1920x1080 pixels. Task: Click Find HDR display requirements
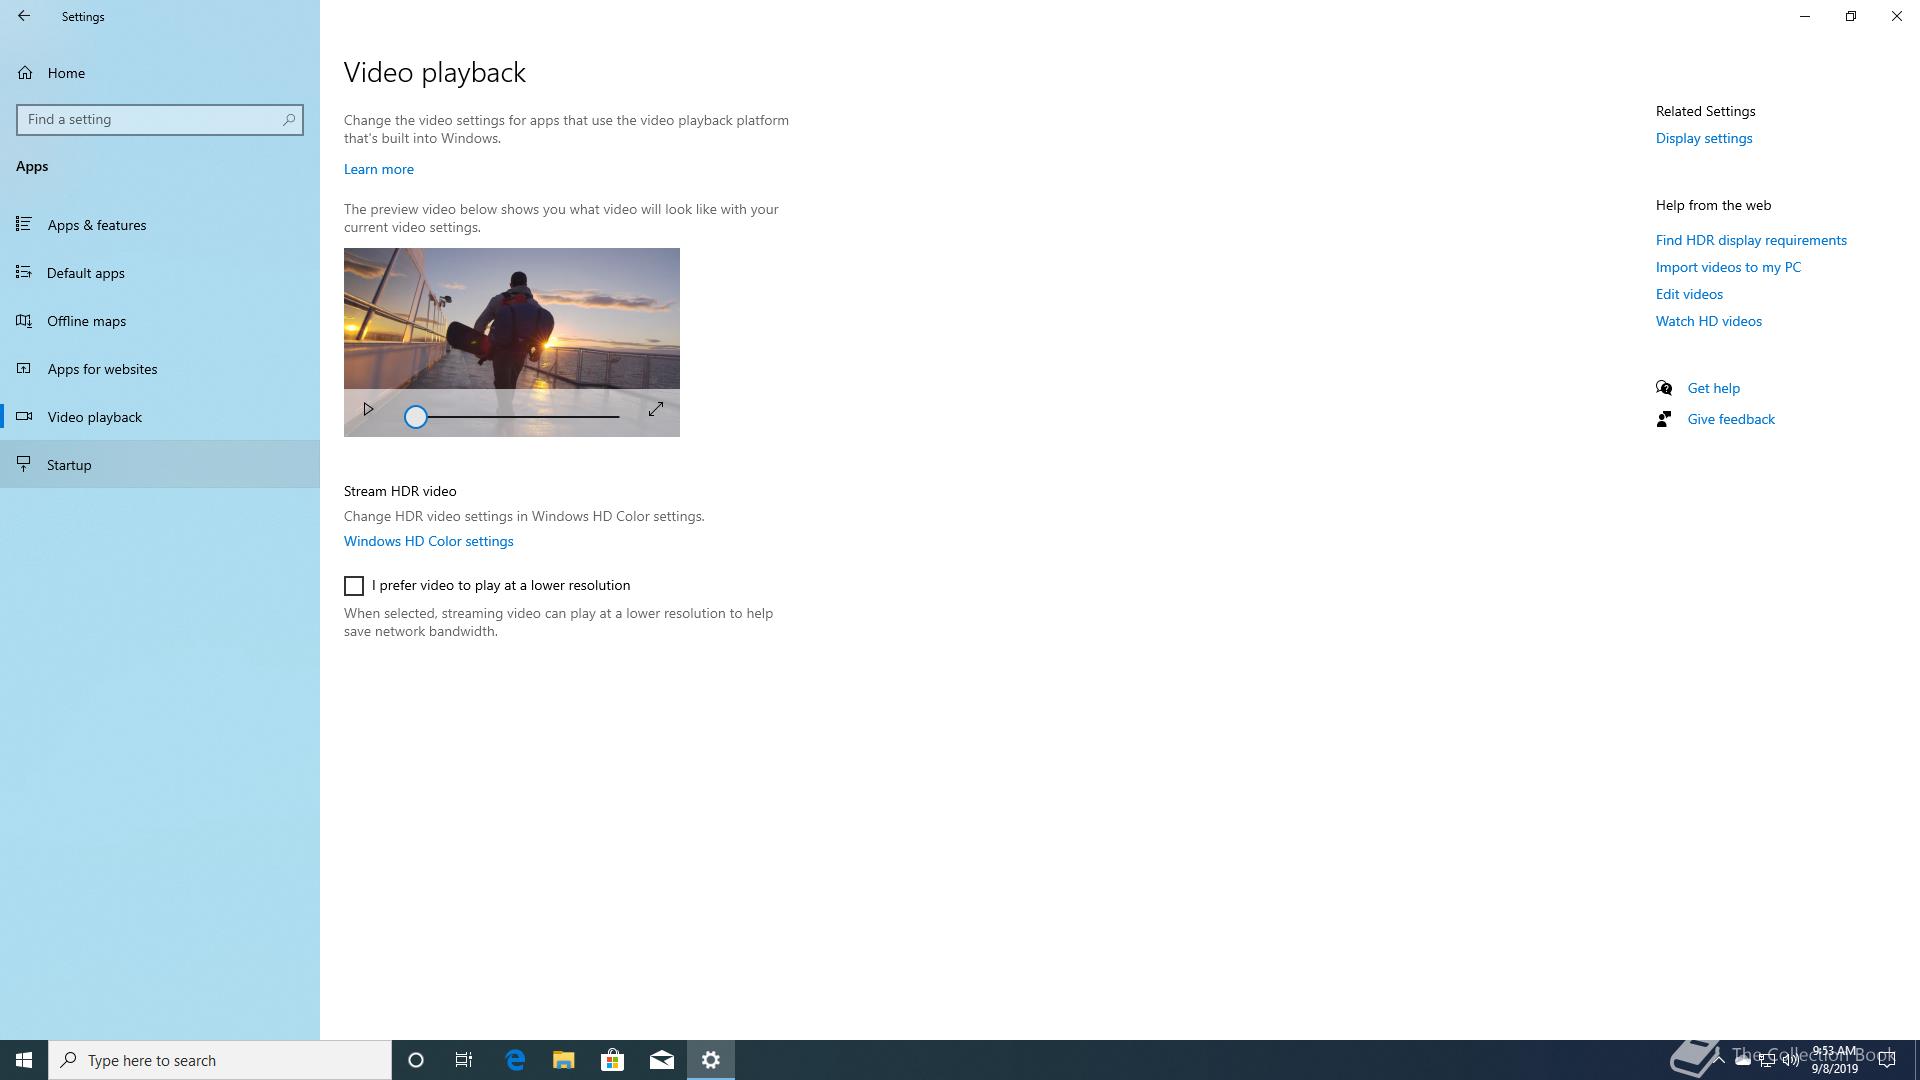(x=1750, y=240)
